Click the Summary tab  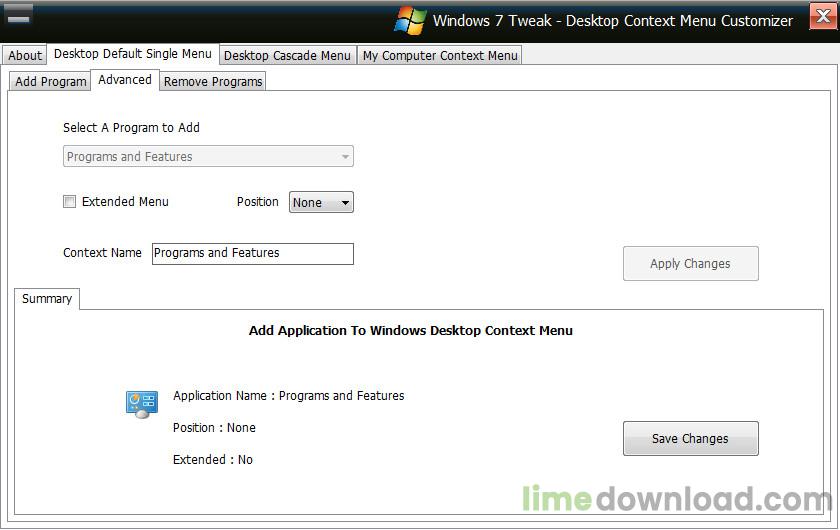click(47, 298)
